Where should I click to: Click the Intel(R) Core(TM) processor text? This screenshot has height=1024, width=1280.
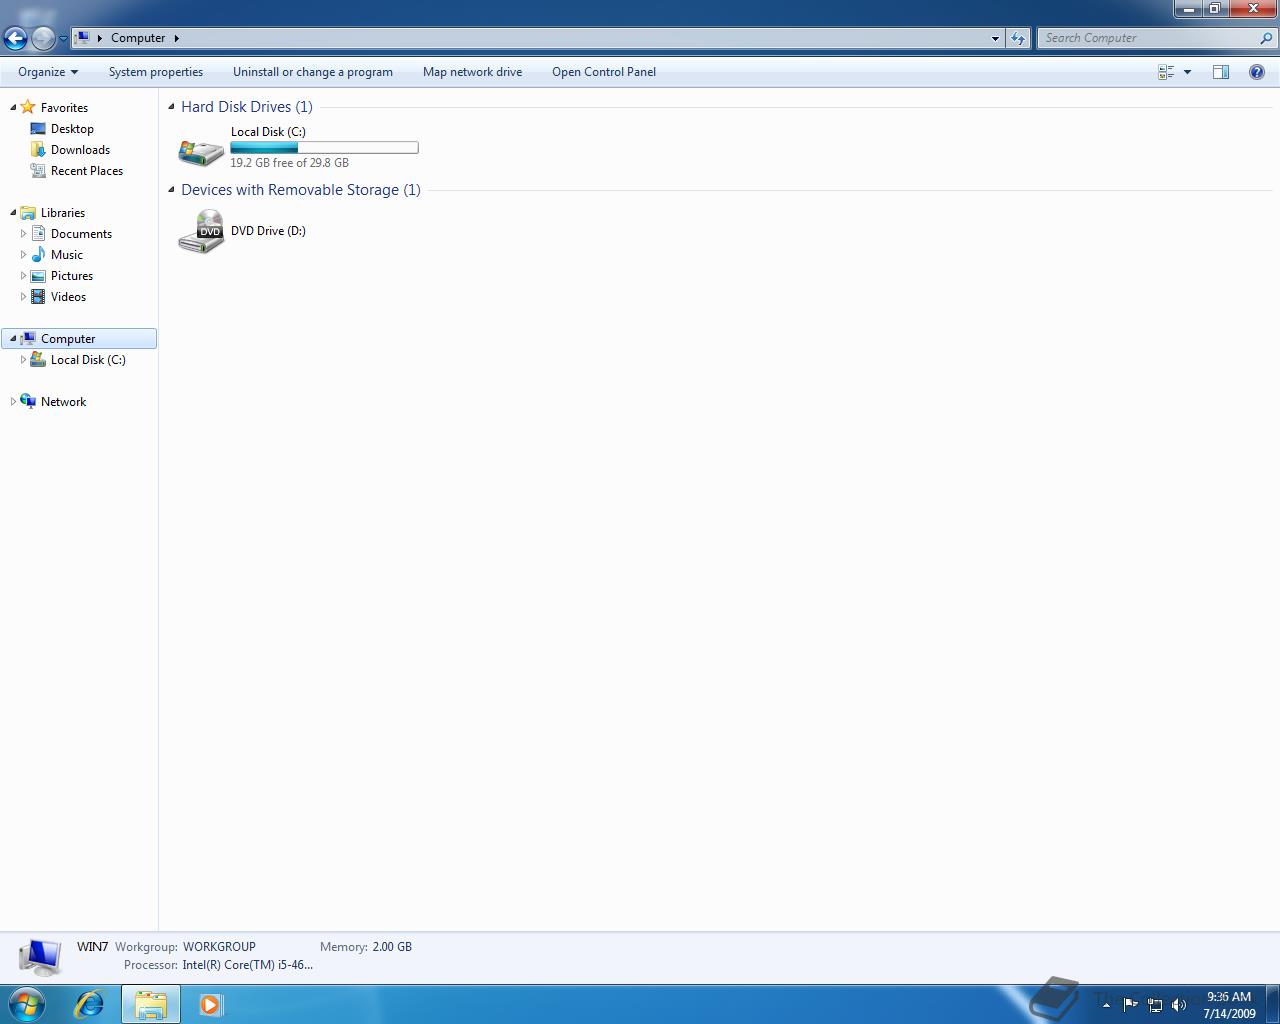tap(248, 965)
